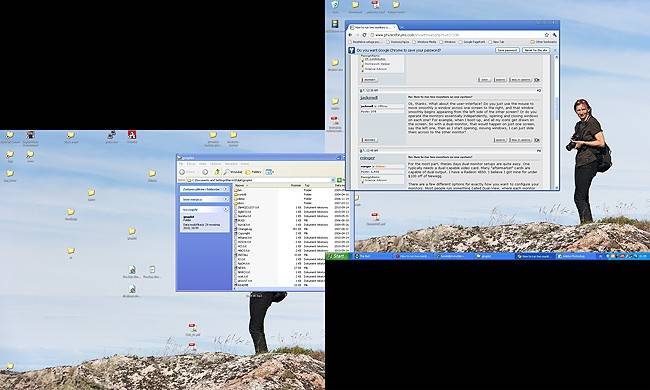
Task: Close the Chrome forum tab
Action: click(394, 27)
